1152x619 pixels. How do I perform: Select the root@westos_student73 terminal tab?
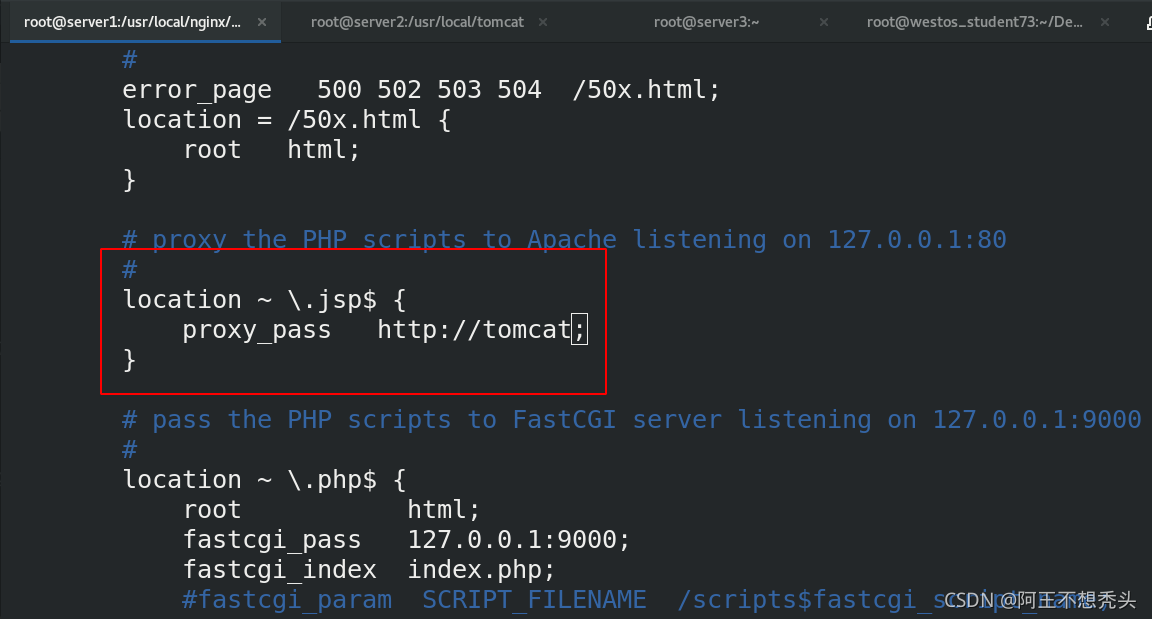(974, 22)
